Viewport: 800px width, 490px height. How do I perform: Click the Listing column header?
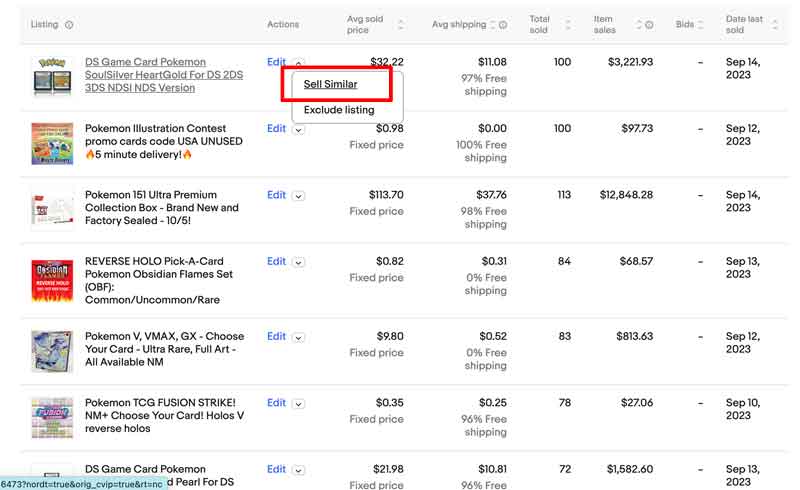[44, 24]
